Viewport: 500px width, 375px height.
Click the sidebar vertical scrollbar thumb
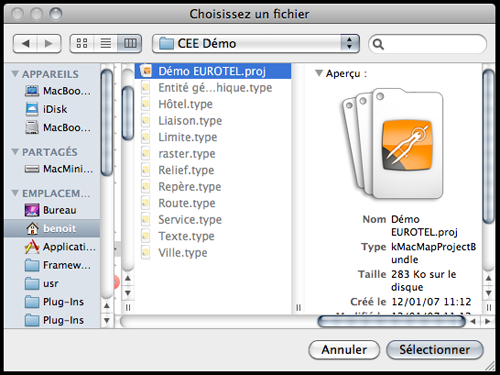(x=107, y=122)
